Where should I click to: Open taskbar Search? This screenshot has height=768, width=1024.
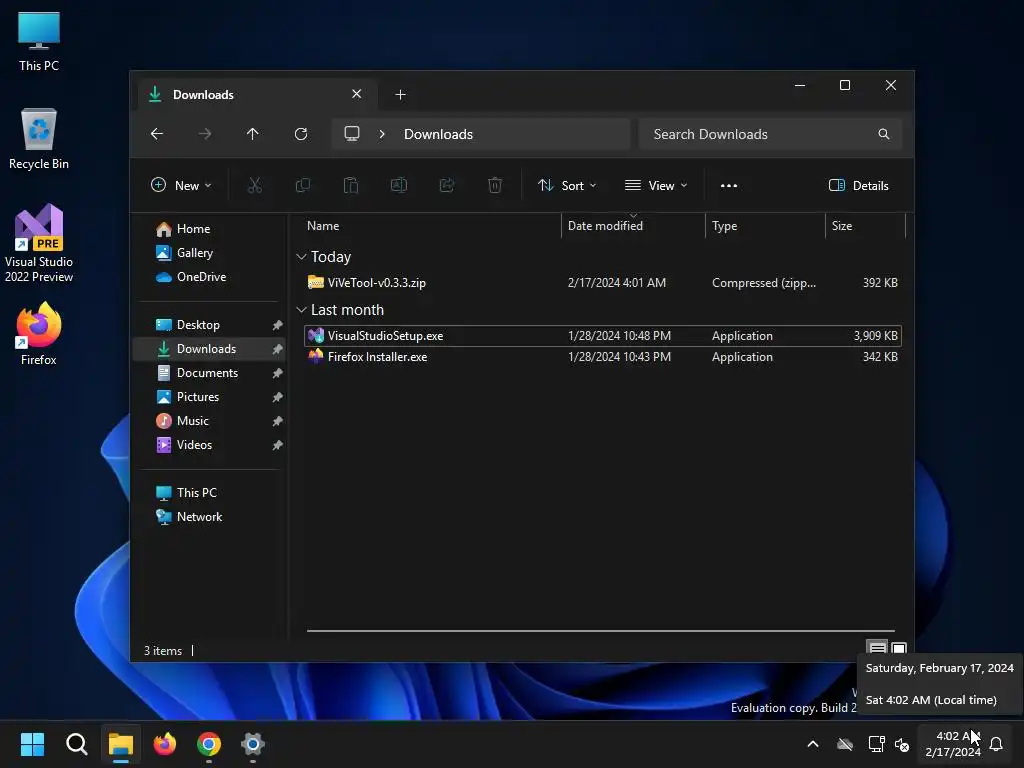(76, 744)
